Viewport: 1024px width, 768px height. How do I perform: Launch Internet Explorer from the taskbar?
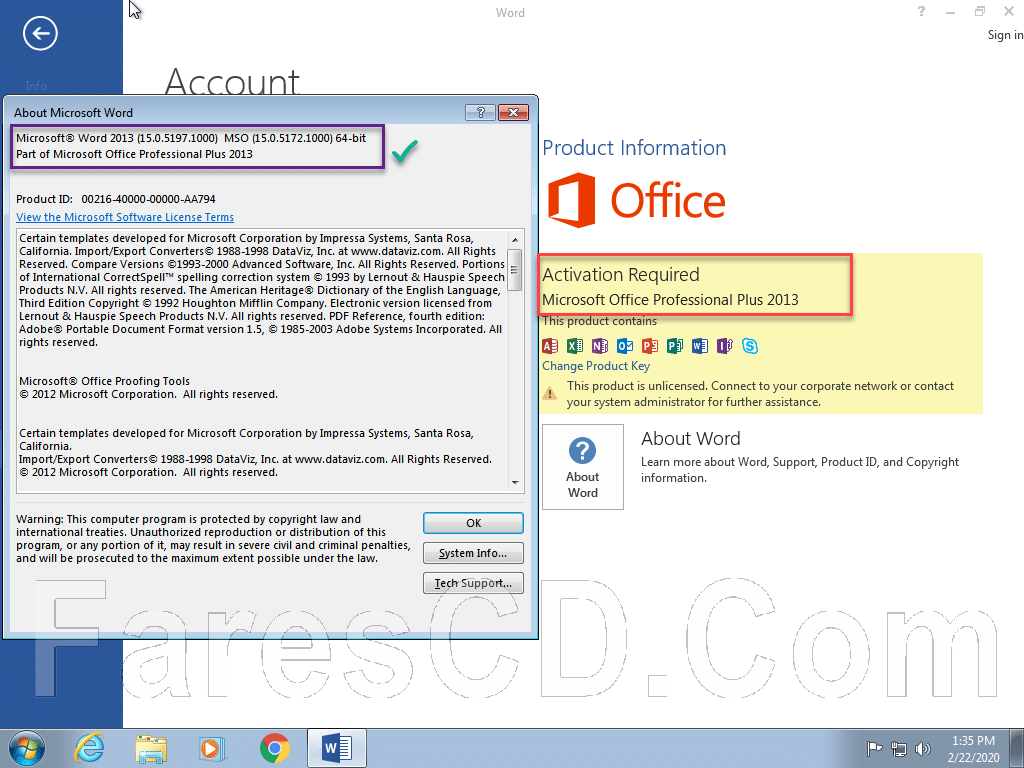89,748
